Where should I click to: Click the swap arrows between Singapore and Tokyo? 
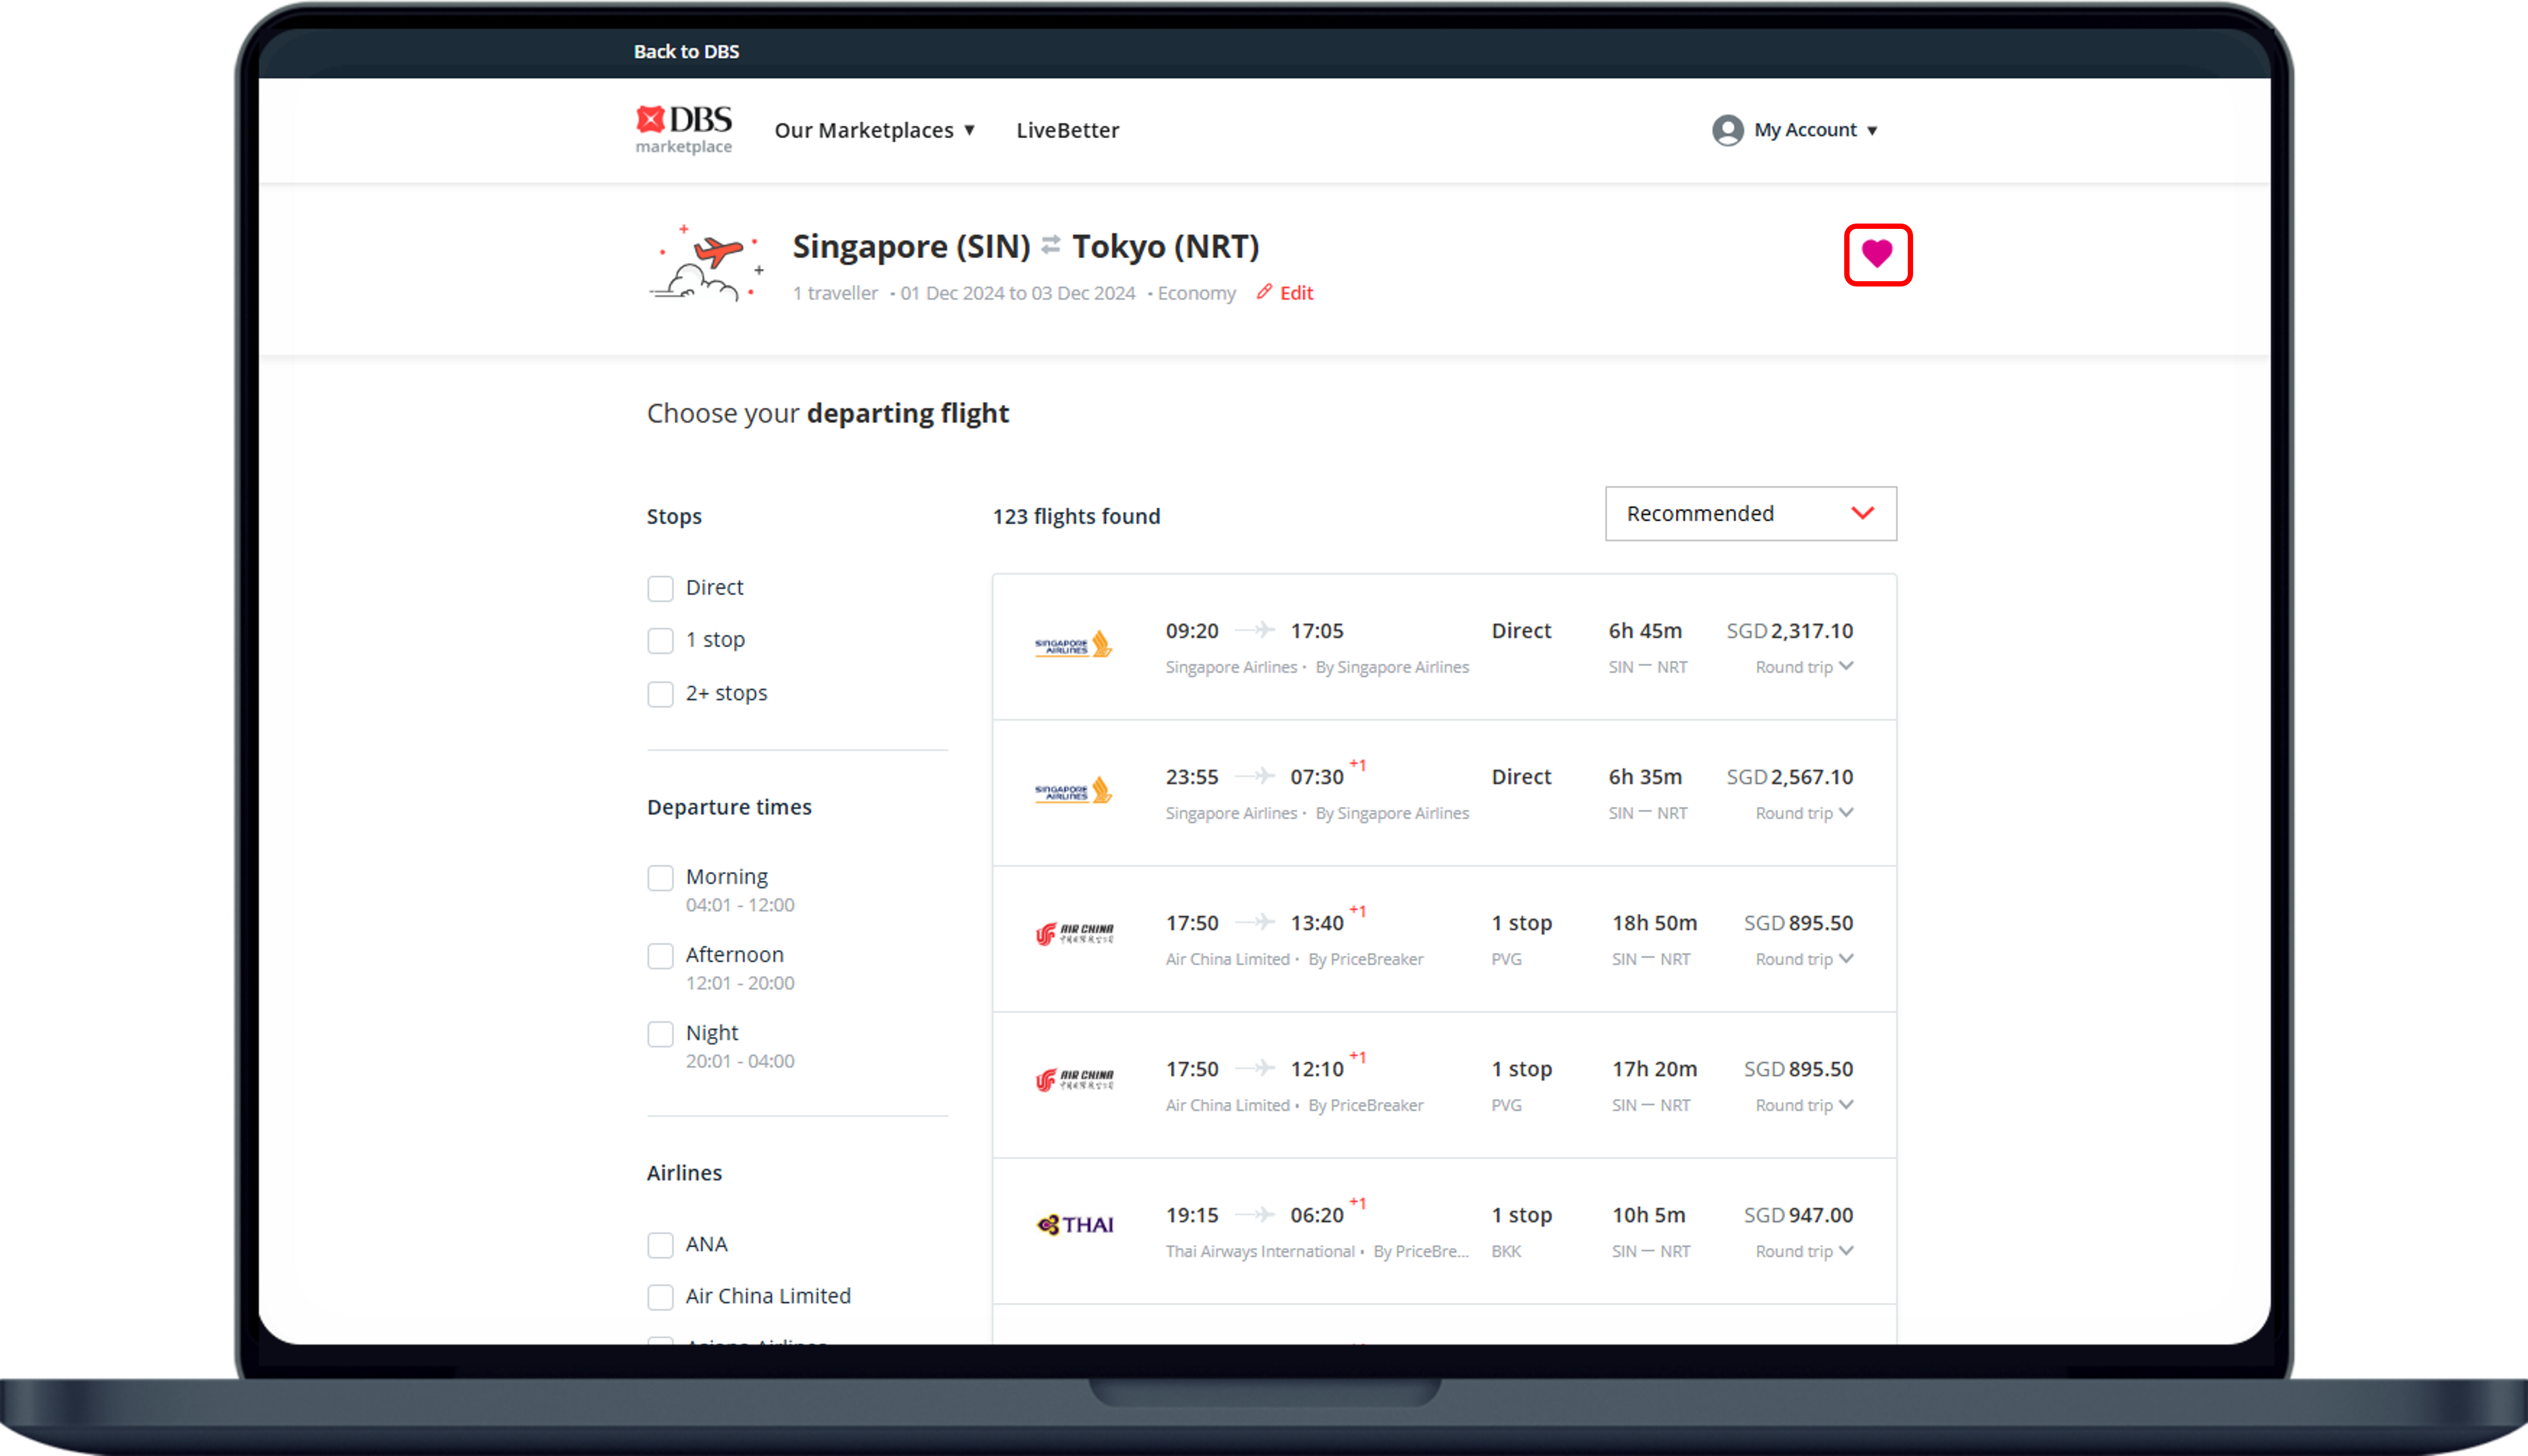(x=1051, y=245)
